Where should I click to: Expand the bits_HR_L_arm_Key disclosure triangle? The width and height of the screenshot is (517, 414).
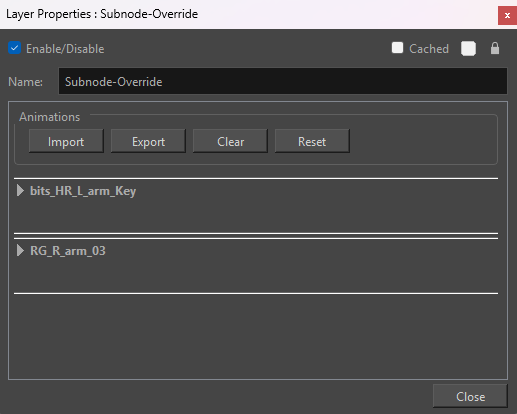pyautogui.click(x=20, y=191)
